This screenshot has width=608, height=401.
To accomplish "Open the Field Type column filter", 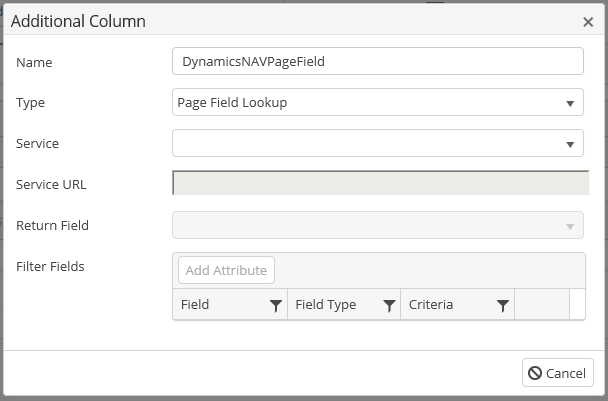I will point(389,306).
